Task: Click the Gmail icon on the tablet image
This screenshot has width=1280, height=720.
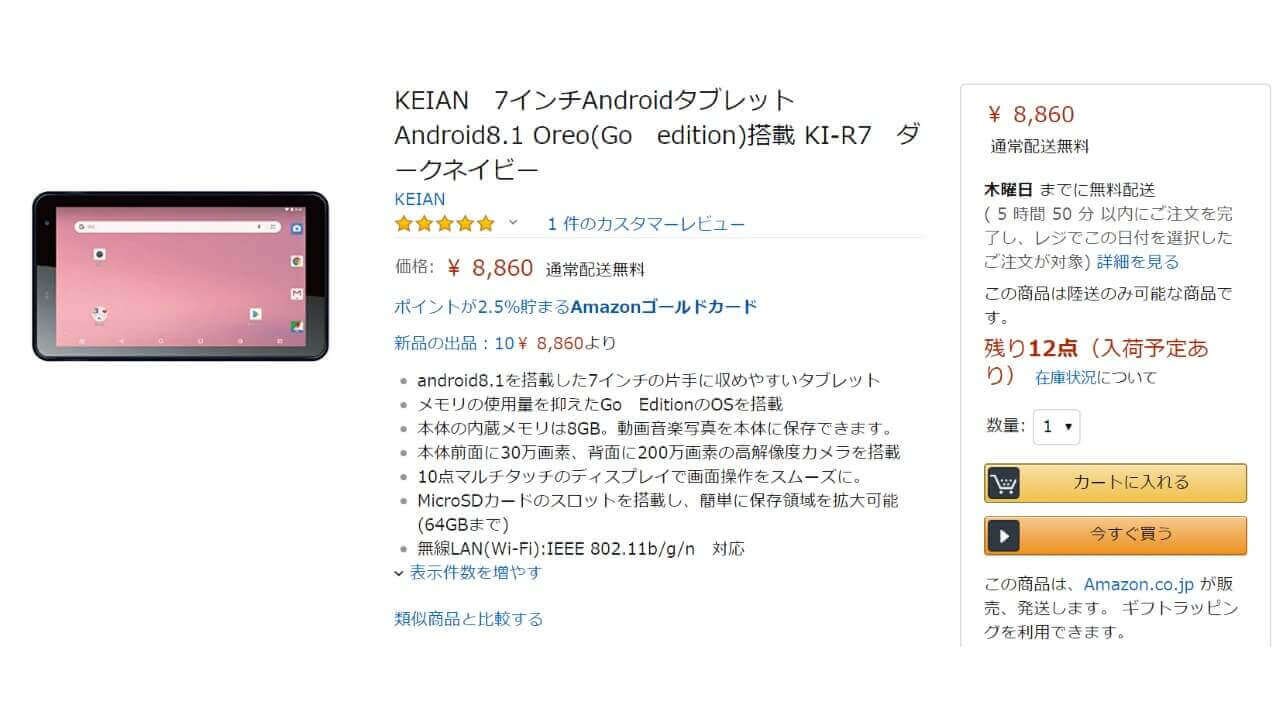Action: [x=297, y=294]
